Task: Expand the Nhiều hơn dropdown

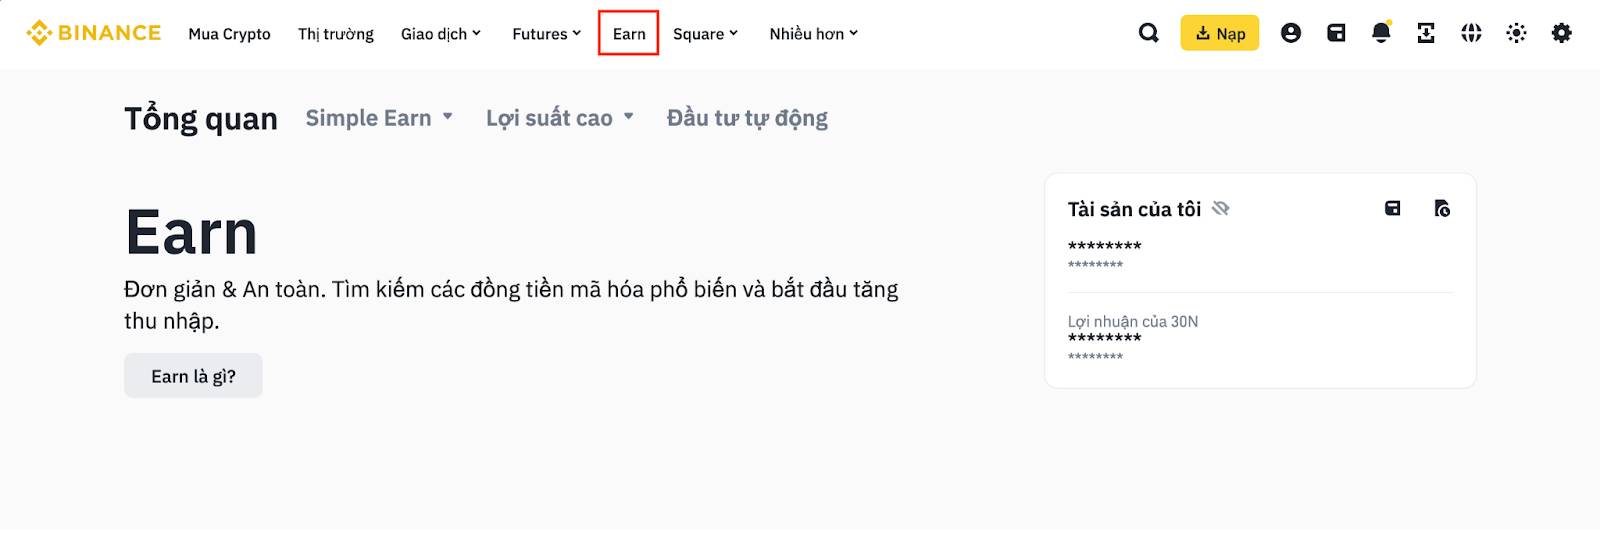Action: coord(814,34)
